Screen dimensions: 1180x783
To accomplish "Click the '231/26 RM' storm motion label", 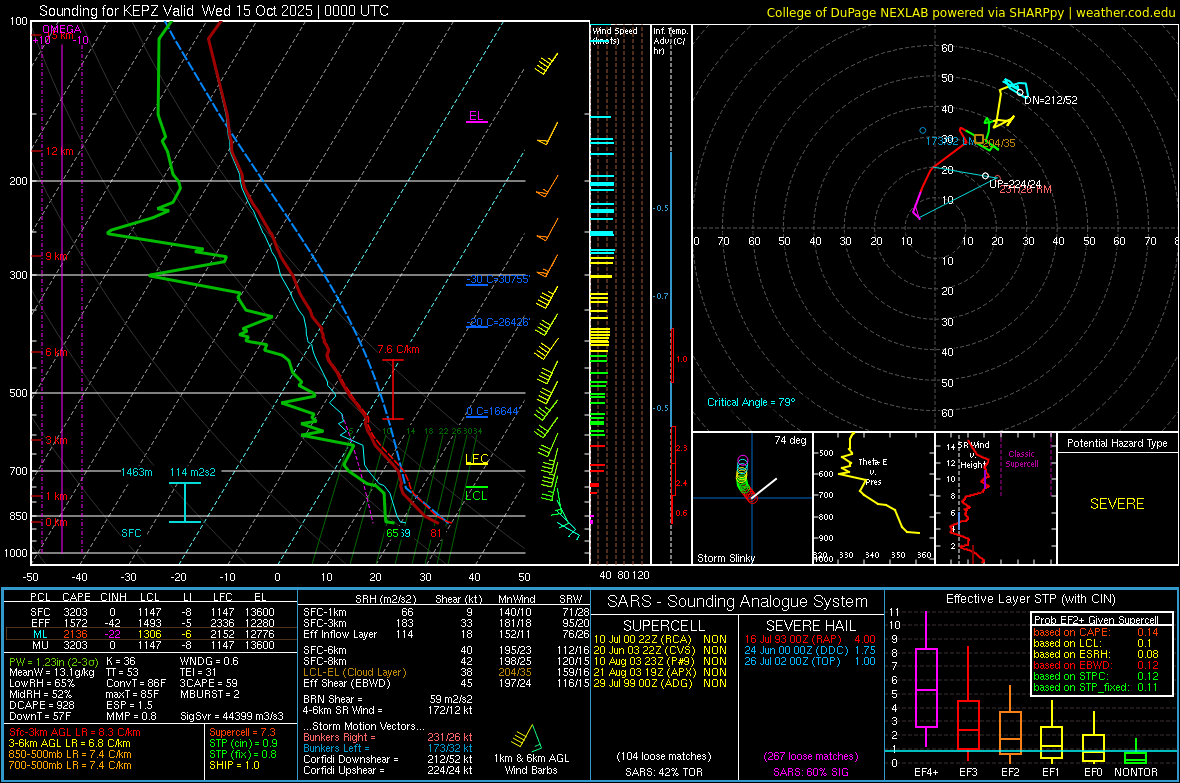I will 1026,190.
